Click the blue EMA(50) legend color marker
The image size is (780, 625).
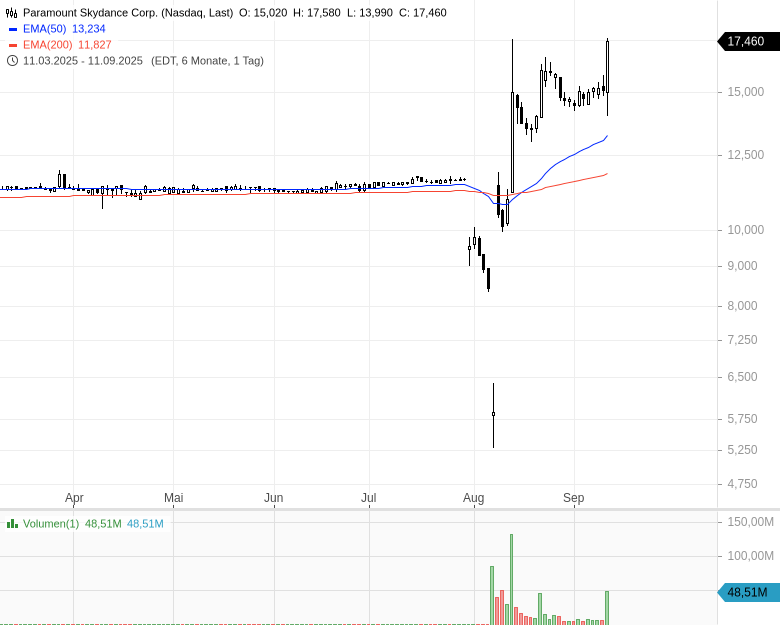pos(13,29)
